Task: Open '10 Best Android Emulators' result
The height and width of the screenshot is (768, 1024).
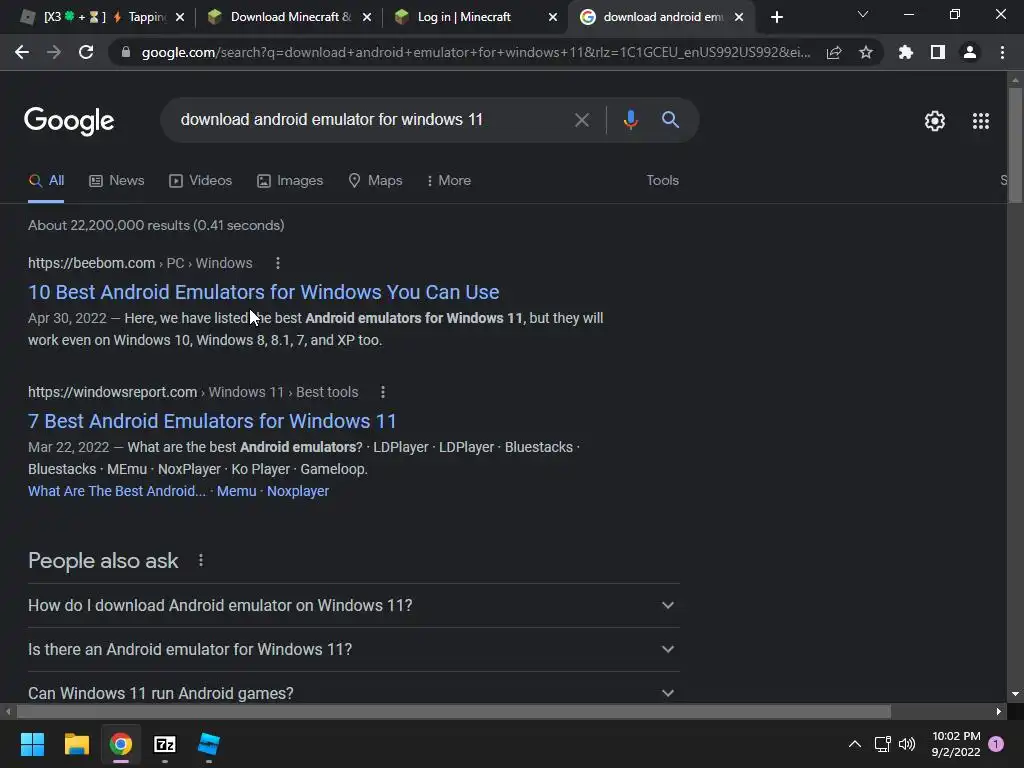Action: [264, 292]
